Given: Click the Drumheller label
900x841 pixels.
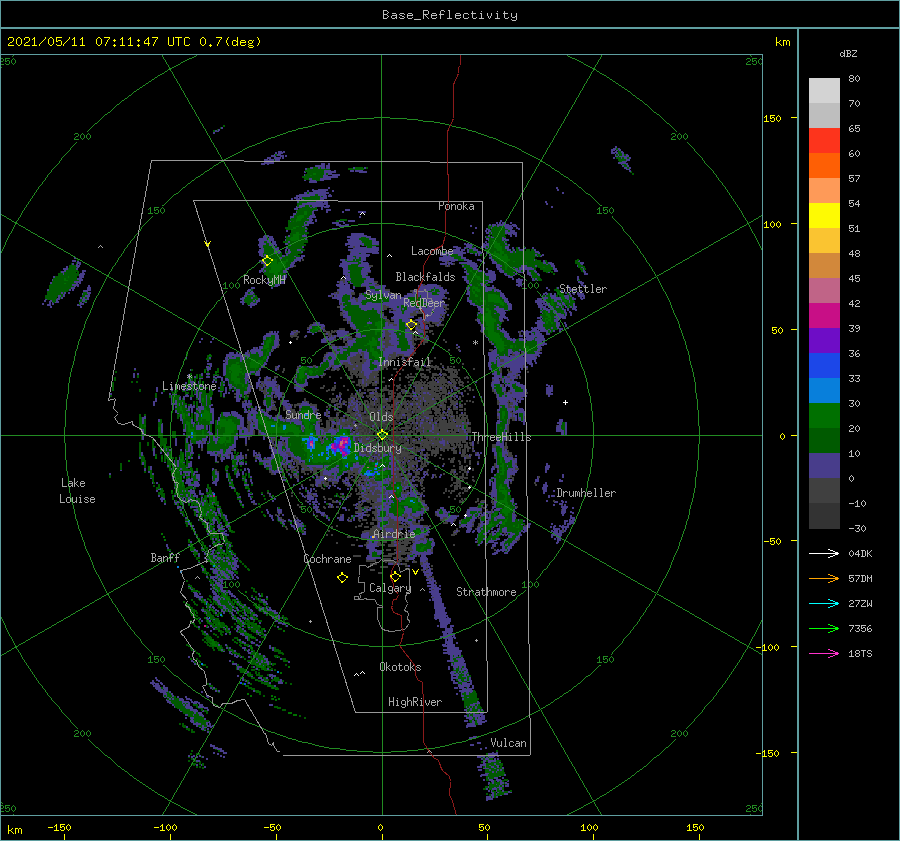Looking at the screenshot, I should [586, 493].
